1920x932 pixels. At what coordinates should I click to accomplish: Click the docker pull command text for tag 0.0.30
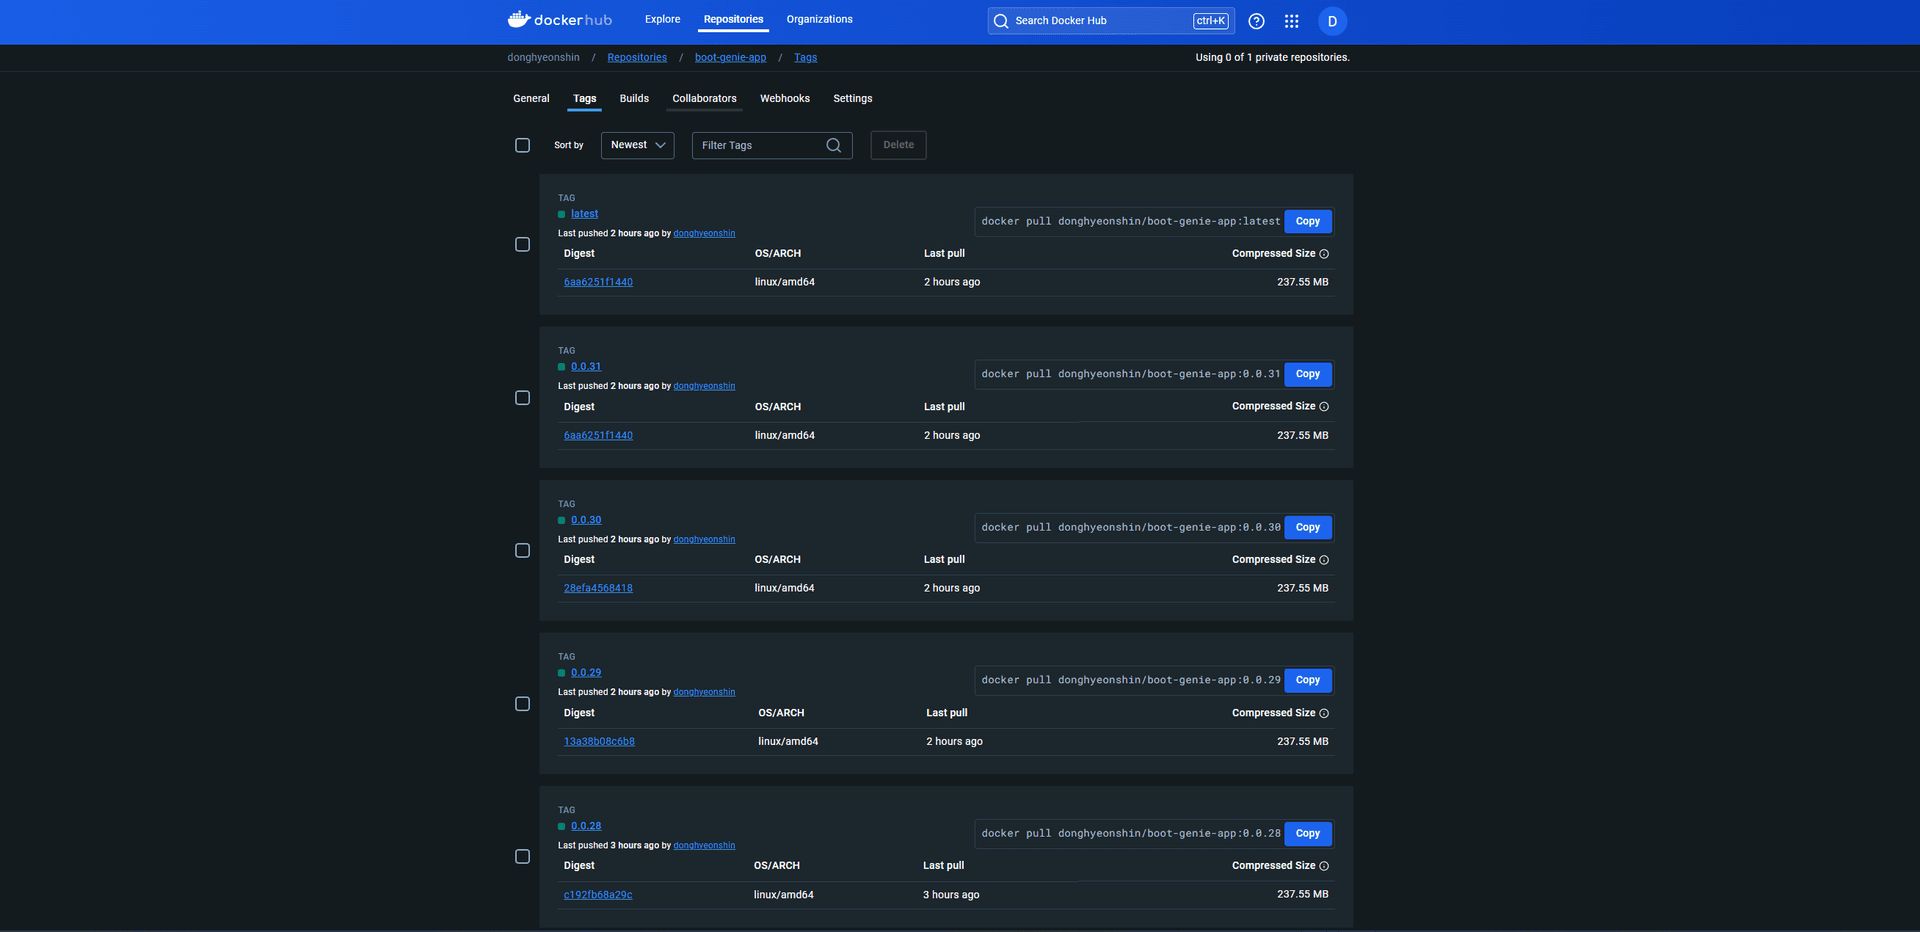(x=1131, y=527)
